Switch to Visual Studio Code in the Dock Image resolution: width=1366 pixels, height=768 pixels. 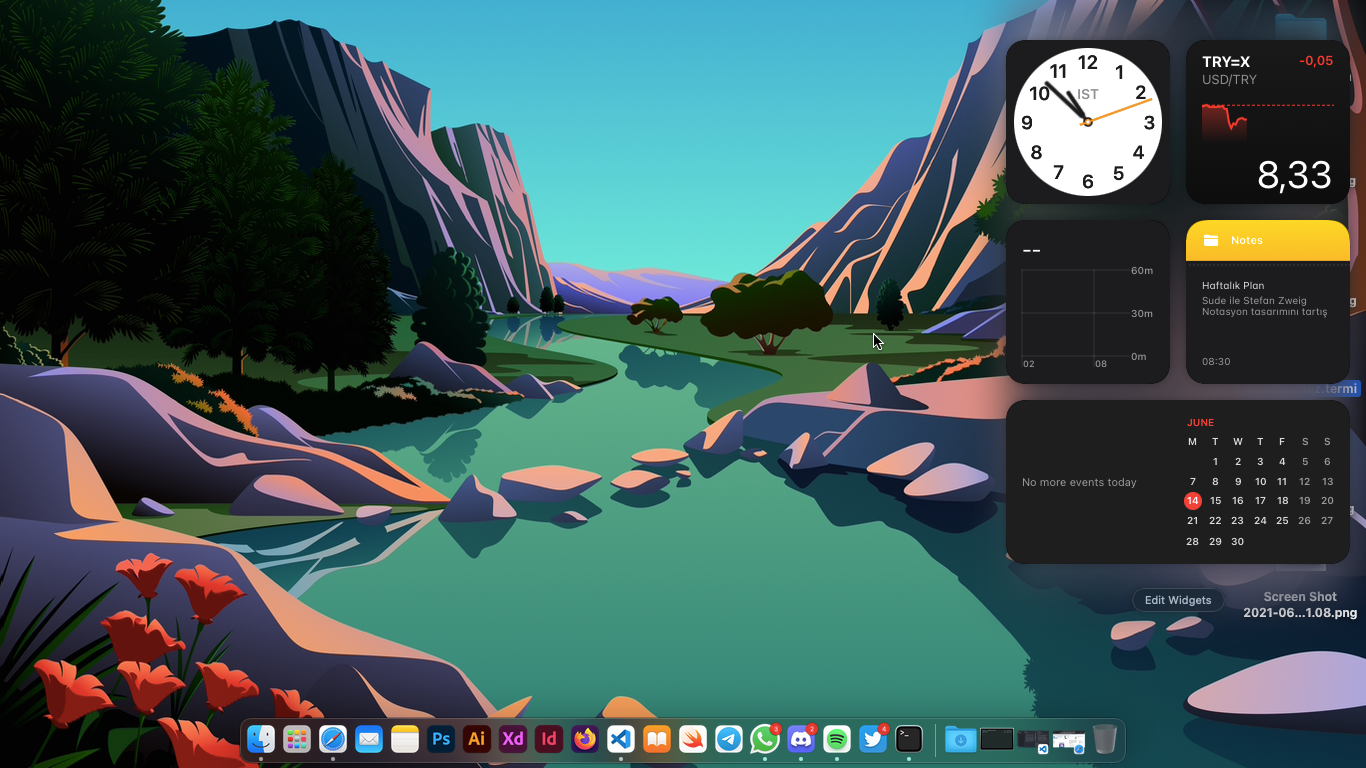tap(621, 739)
